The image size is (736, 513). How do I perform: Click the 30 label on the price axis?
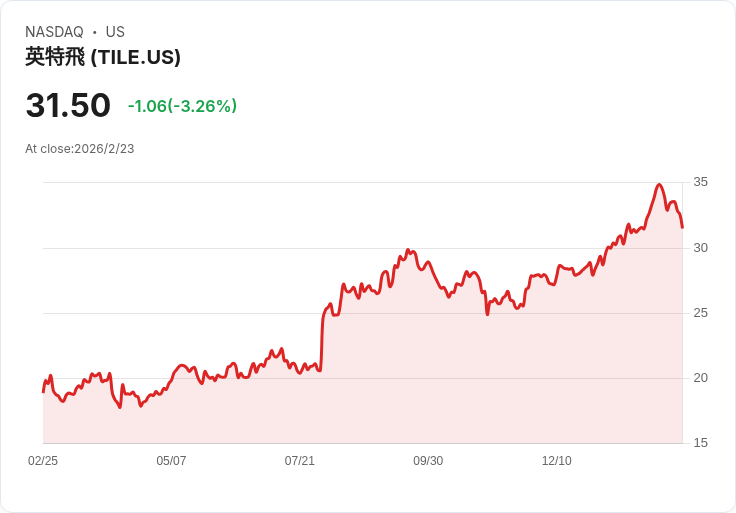pyautogui.click(x=701, y=248)
